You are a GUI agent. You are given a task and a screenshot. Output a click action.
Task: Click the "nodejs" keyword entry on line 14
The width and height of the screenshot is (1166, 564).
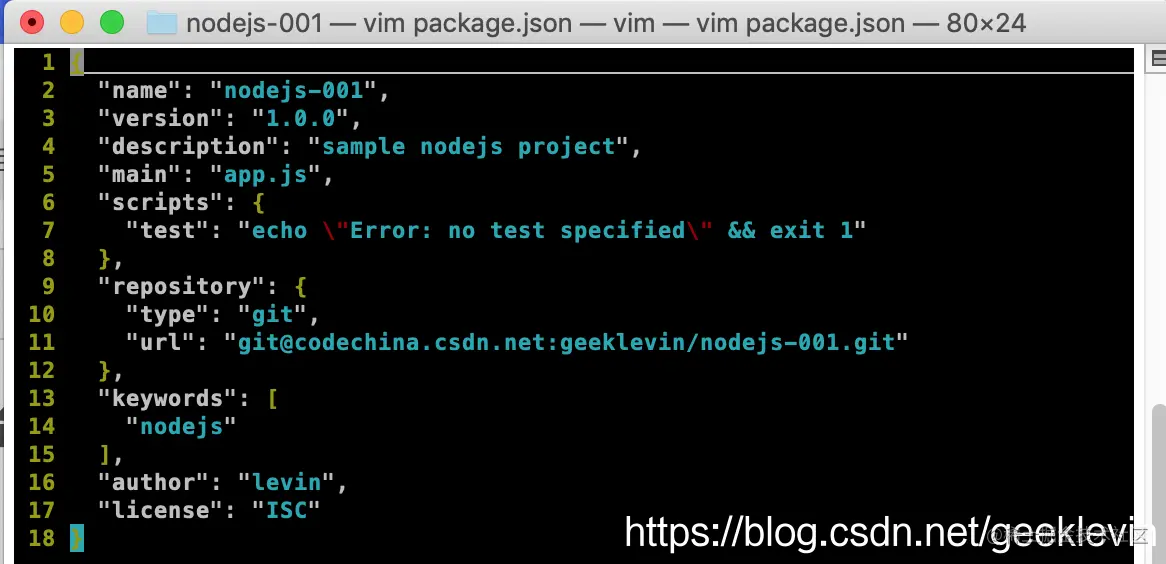pos(181,426)
